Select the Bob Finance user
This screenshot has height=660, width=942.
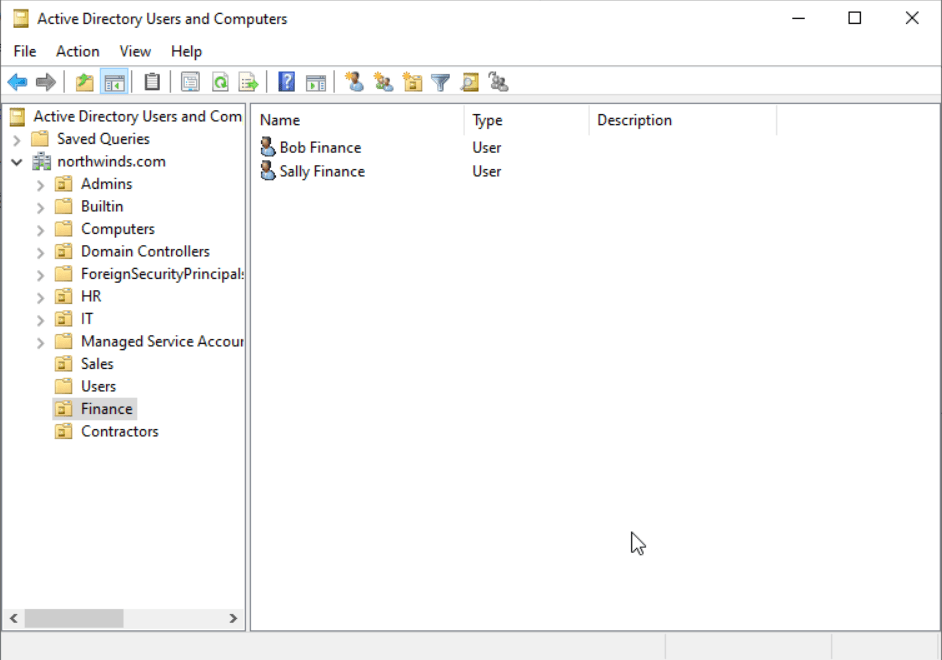pyautogui.click(x=320, y=147)
